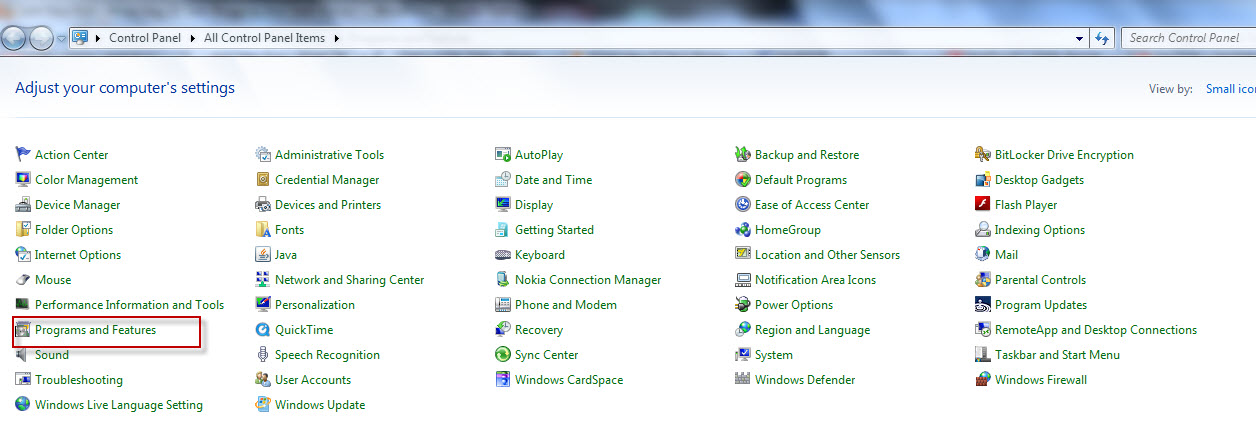
Task: Expand the address bar history dropdown arrow
Action: click(x=1080, y=38)
